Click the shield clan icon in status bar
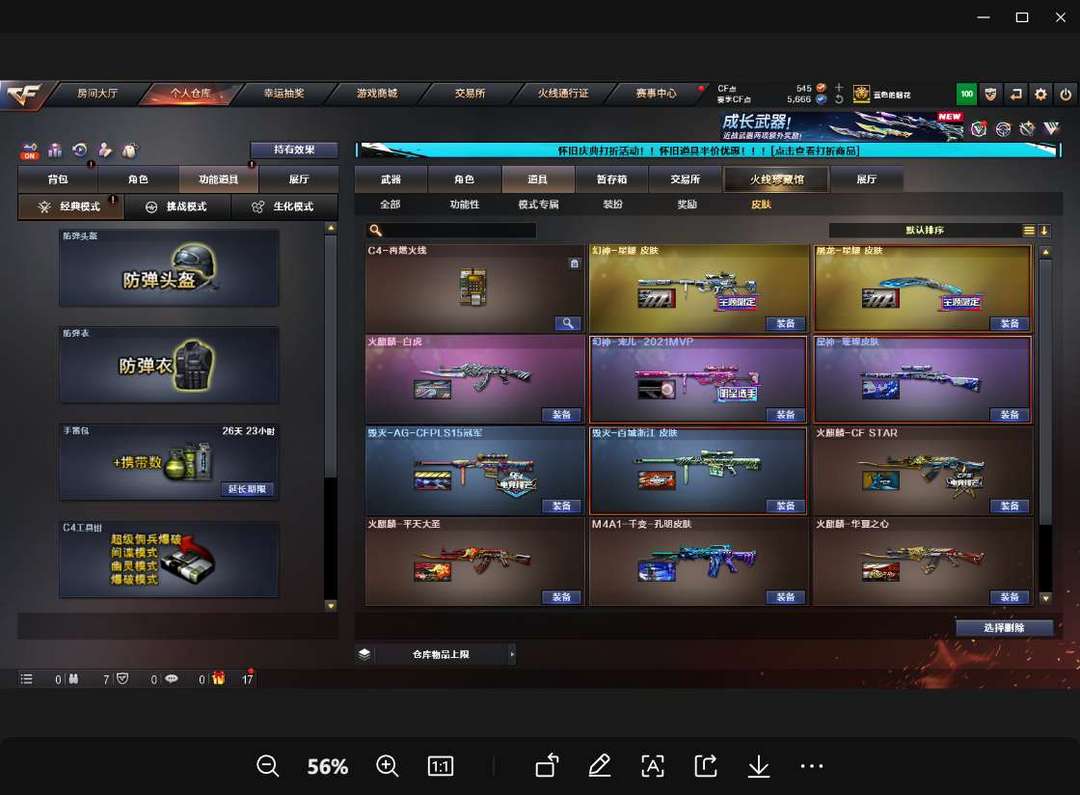The image size is (1080, 795). click(122, 679)
